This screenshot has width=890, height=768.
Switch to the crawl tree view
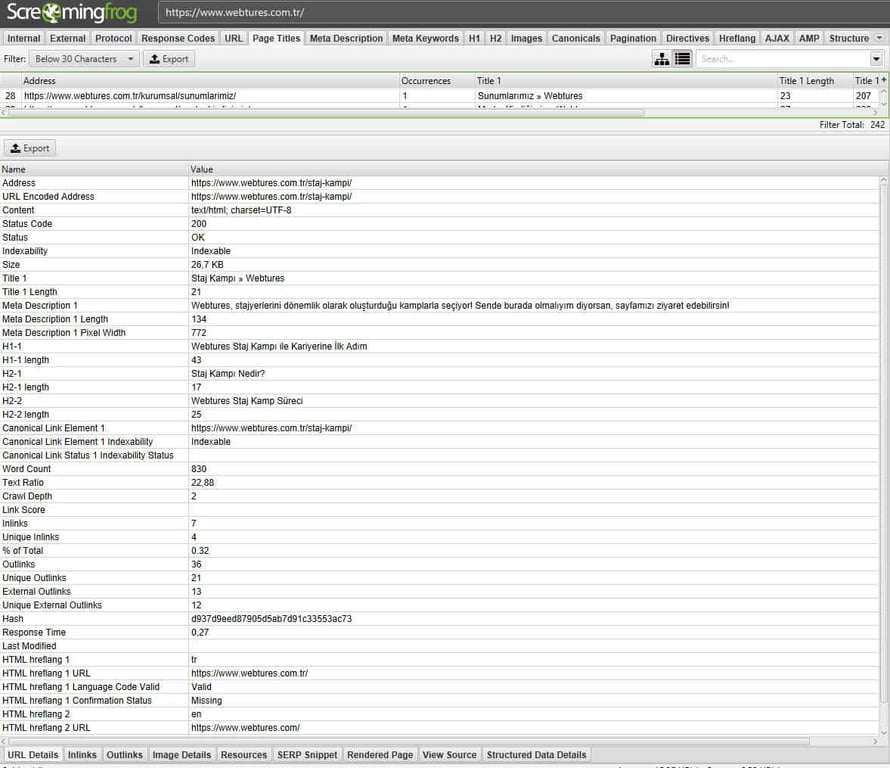coord(662,58)
